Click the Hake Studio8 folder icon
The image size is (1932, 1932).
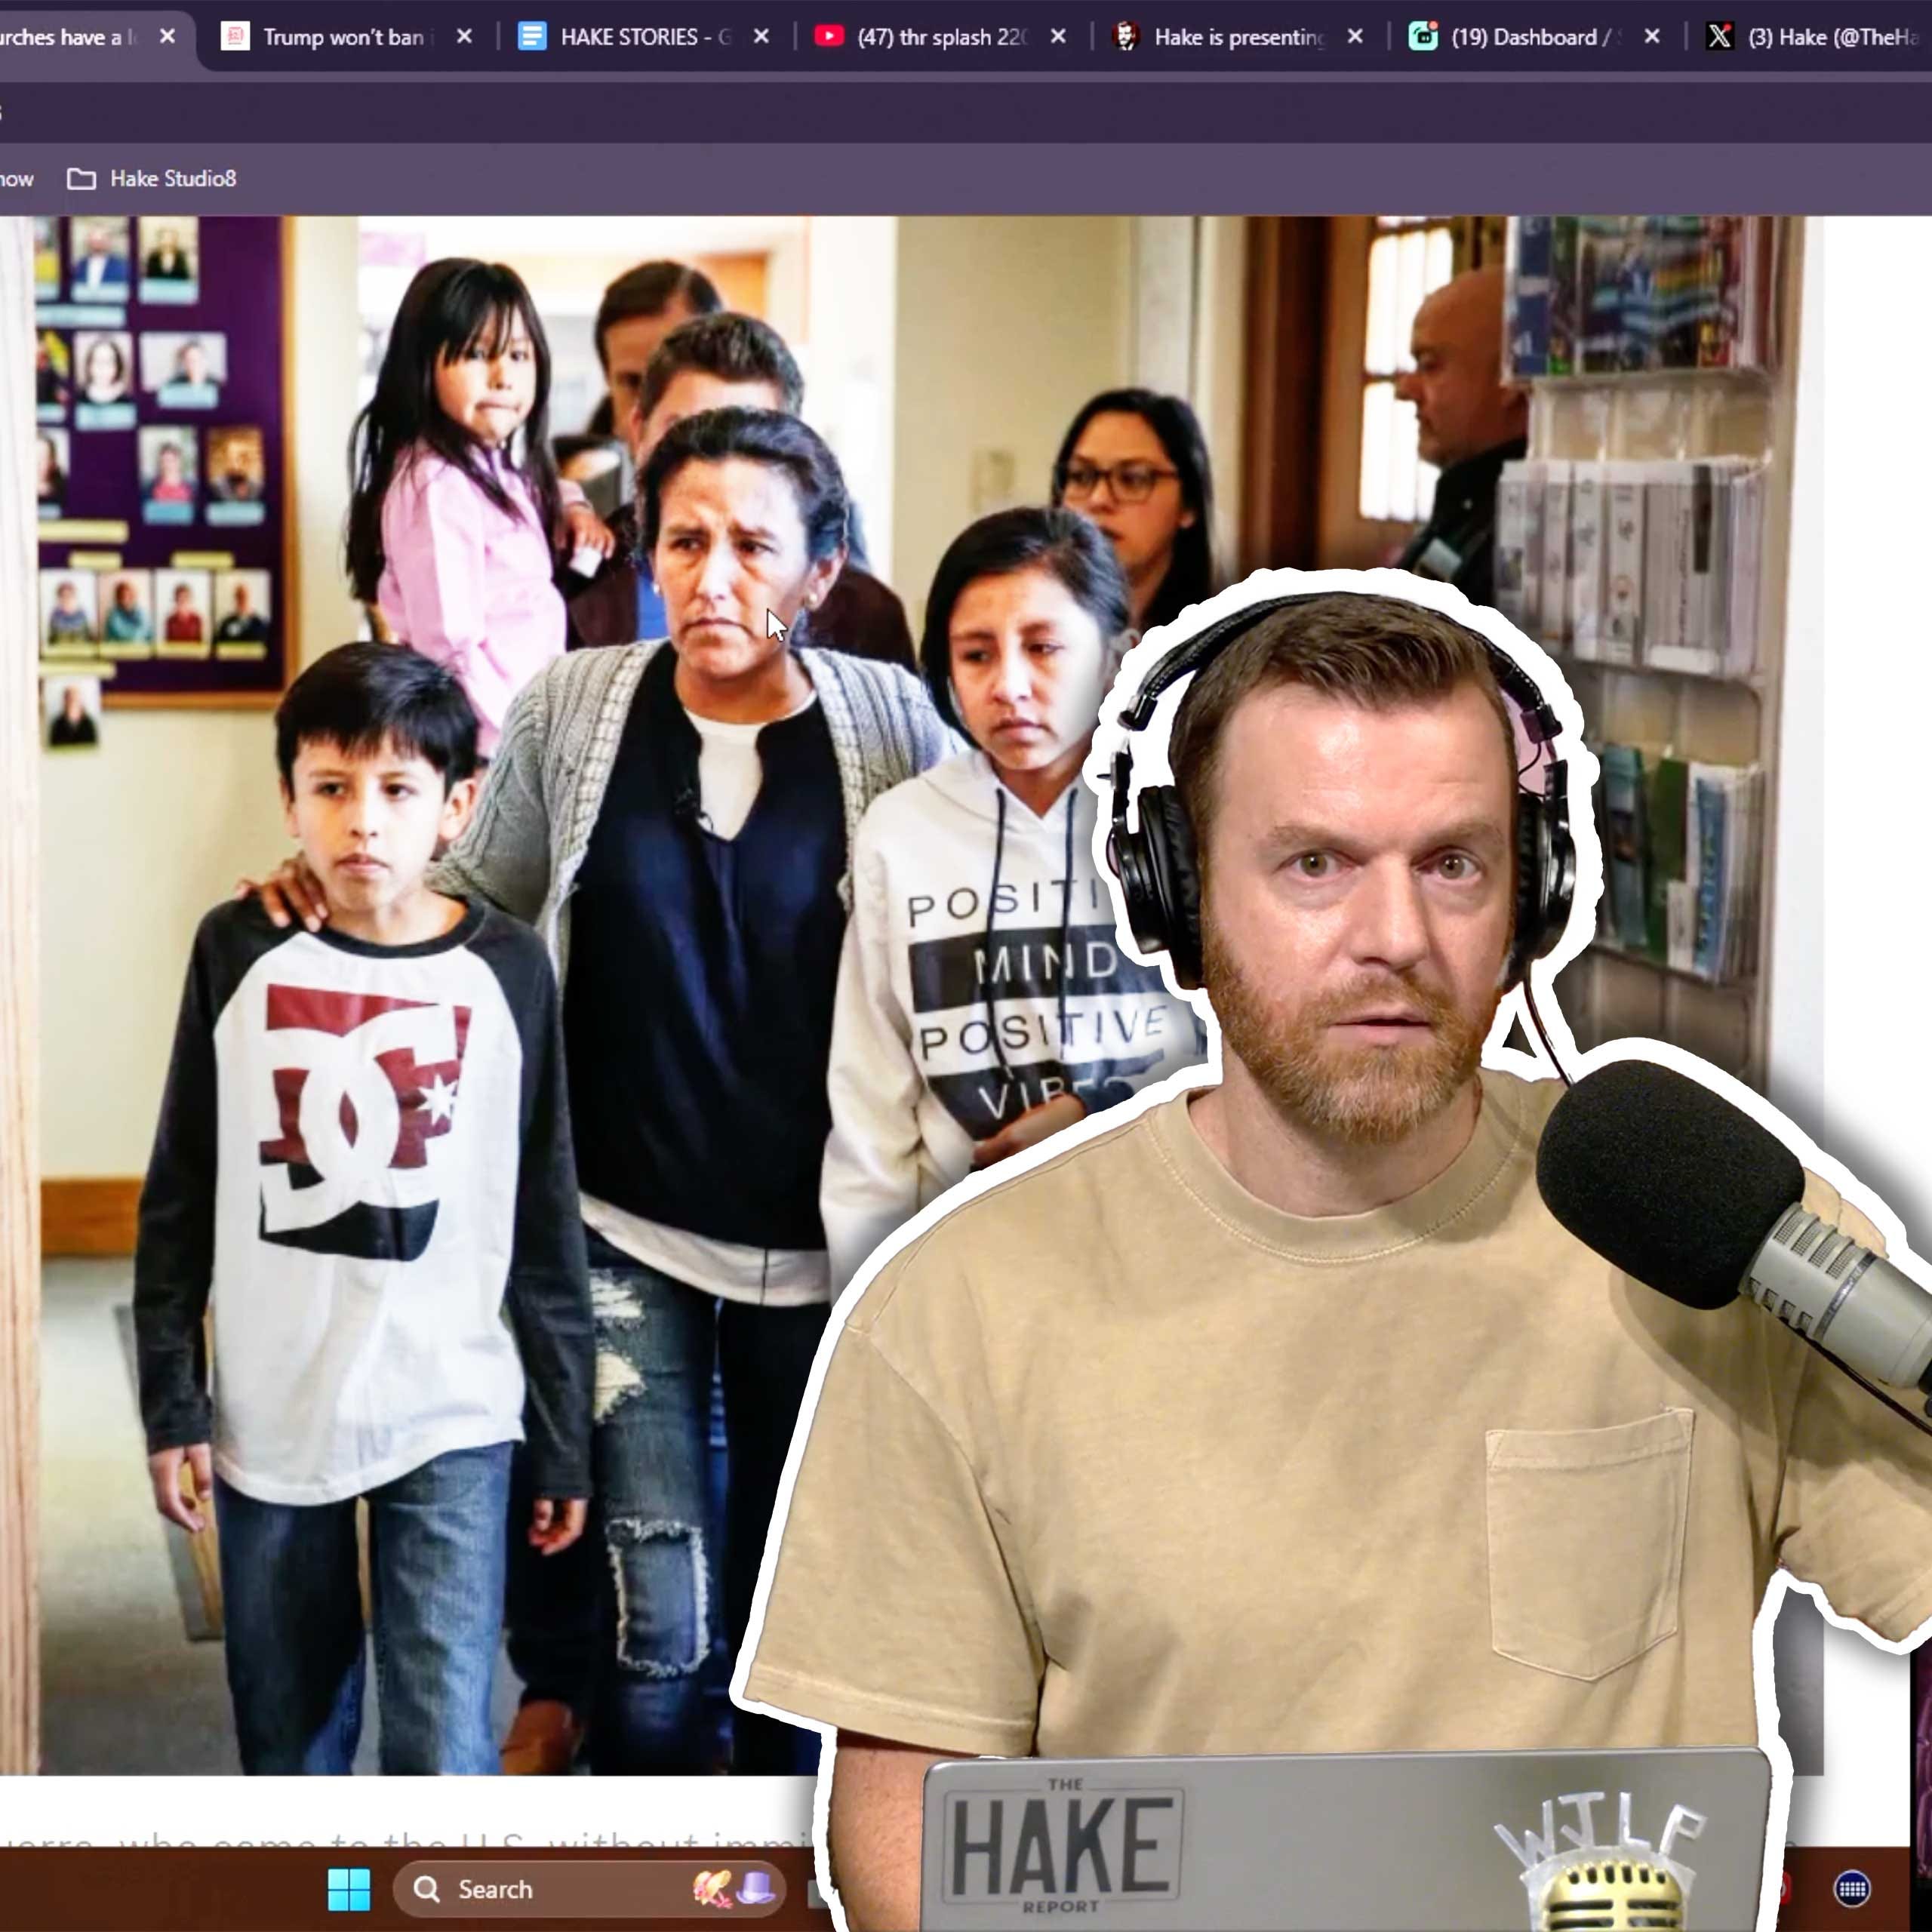(81, 179)
